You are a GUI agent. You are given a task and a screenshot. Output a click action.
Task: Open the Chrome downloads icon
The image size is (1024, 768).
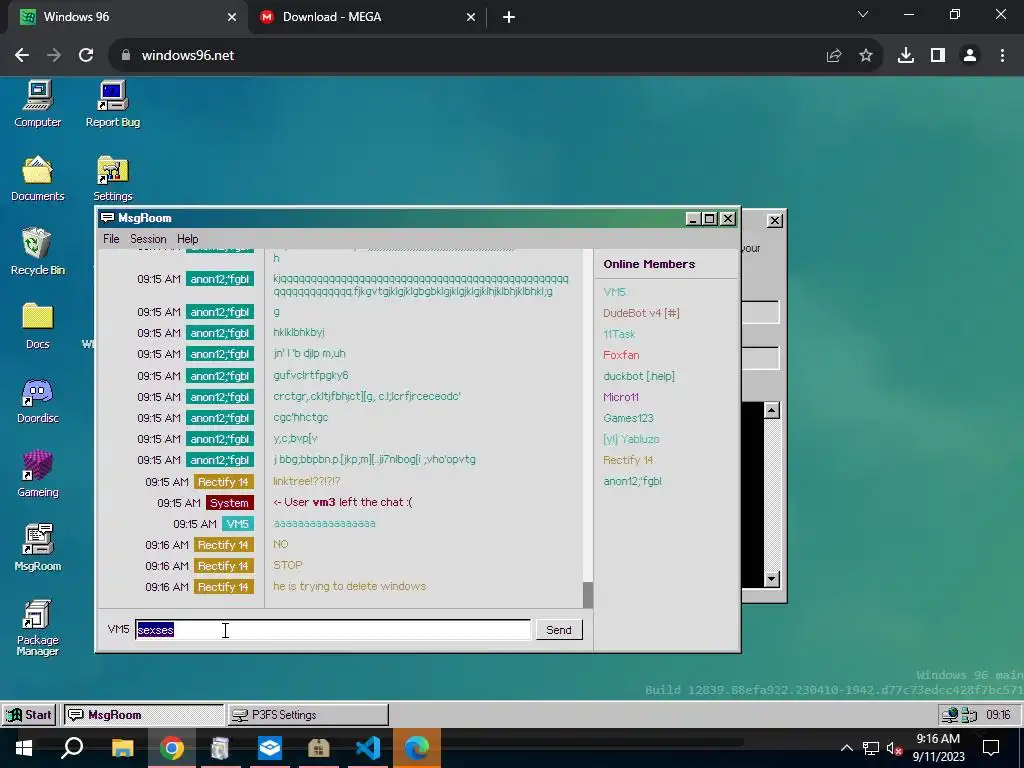click(x=906, y=56)
